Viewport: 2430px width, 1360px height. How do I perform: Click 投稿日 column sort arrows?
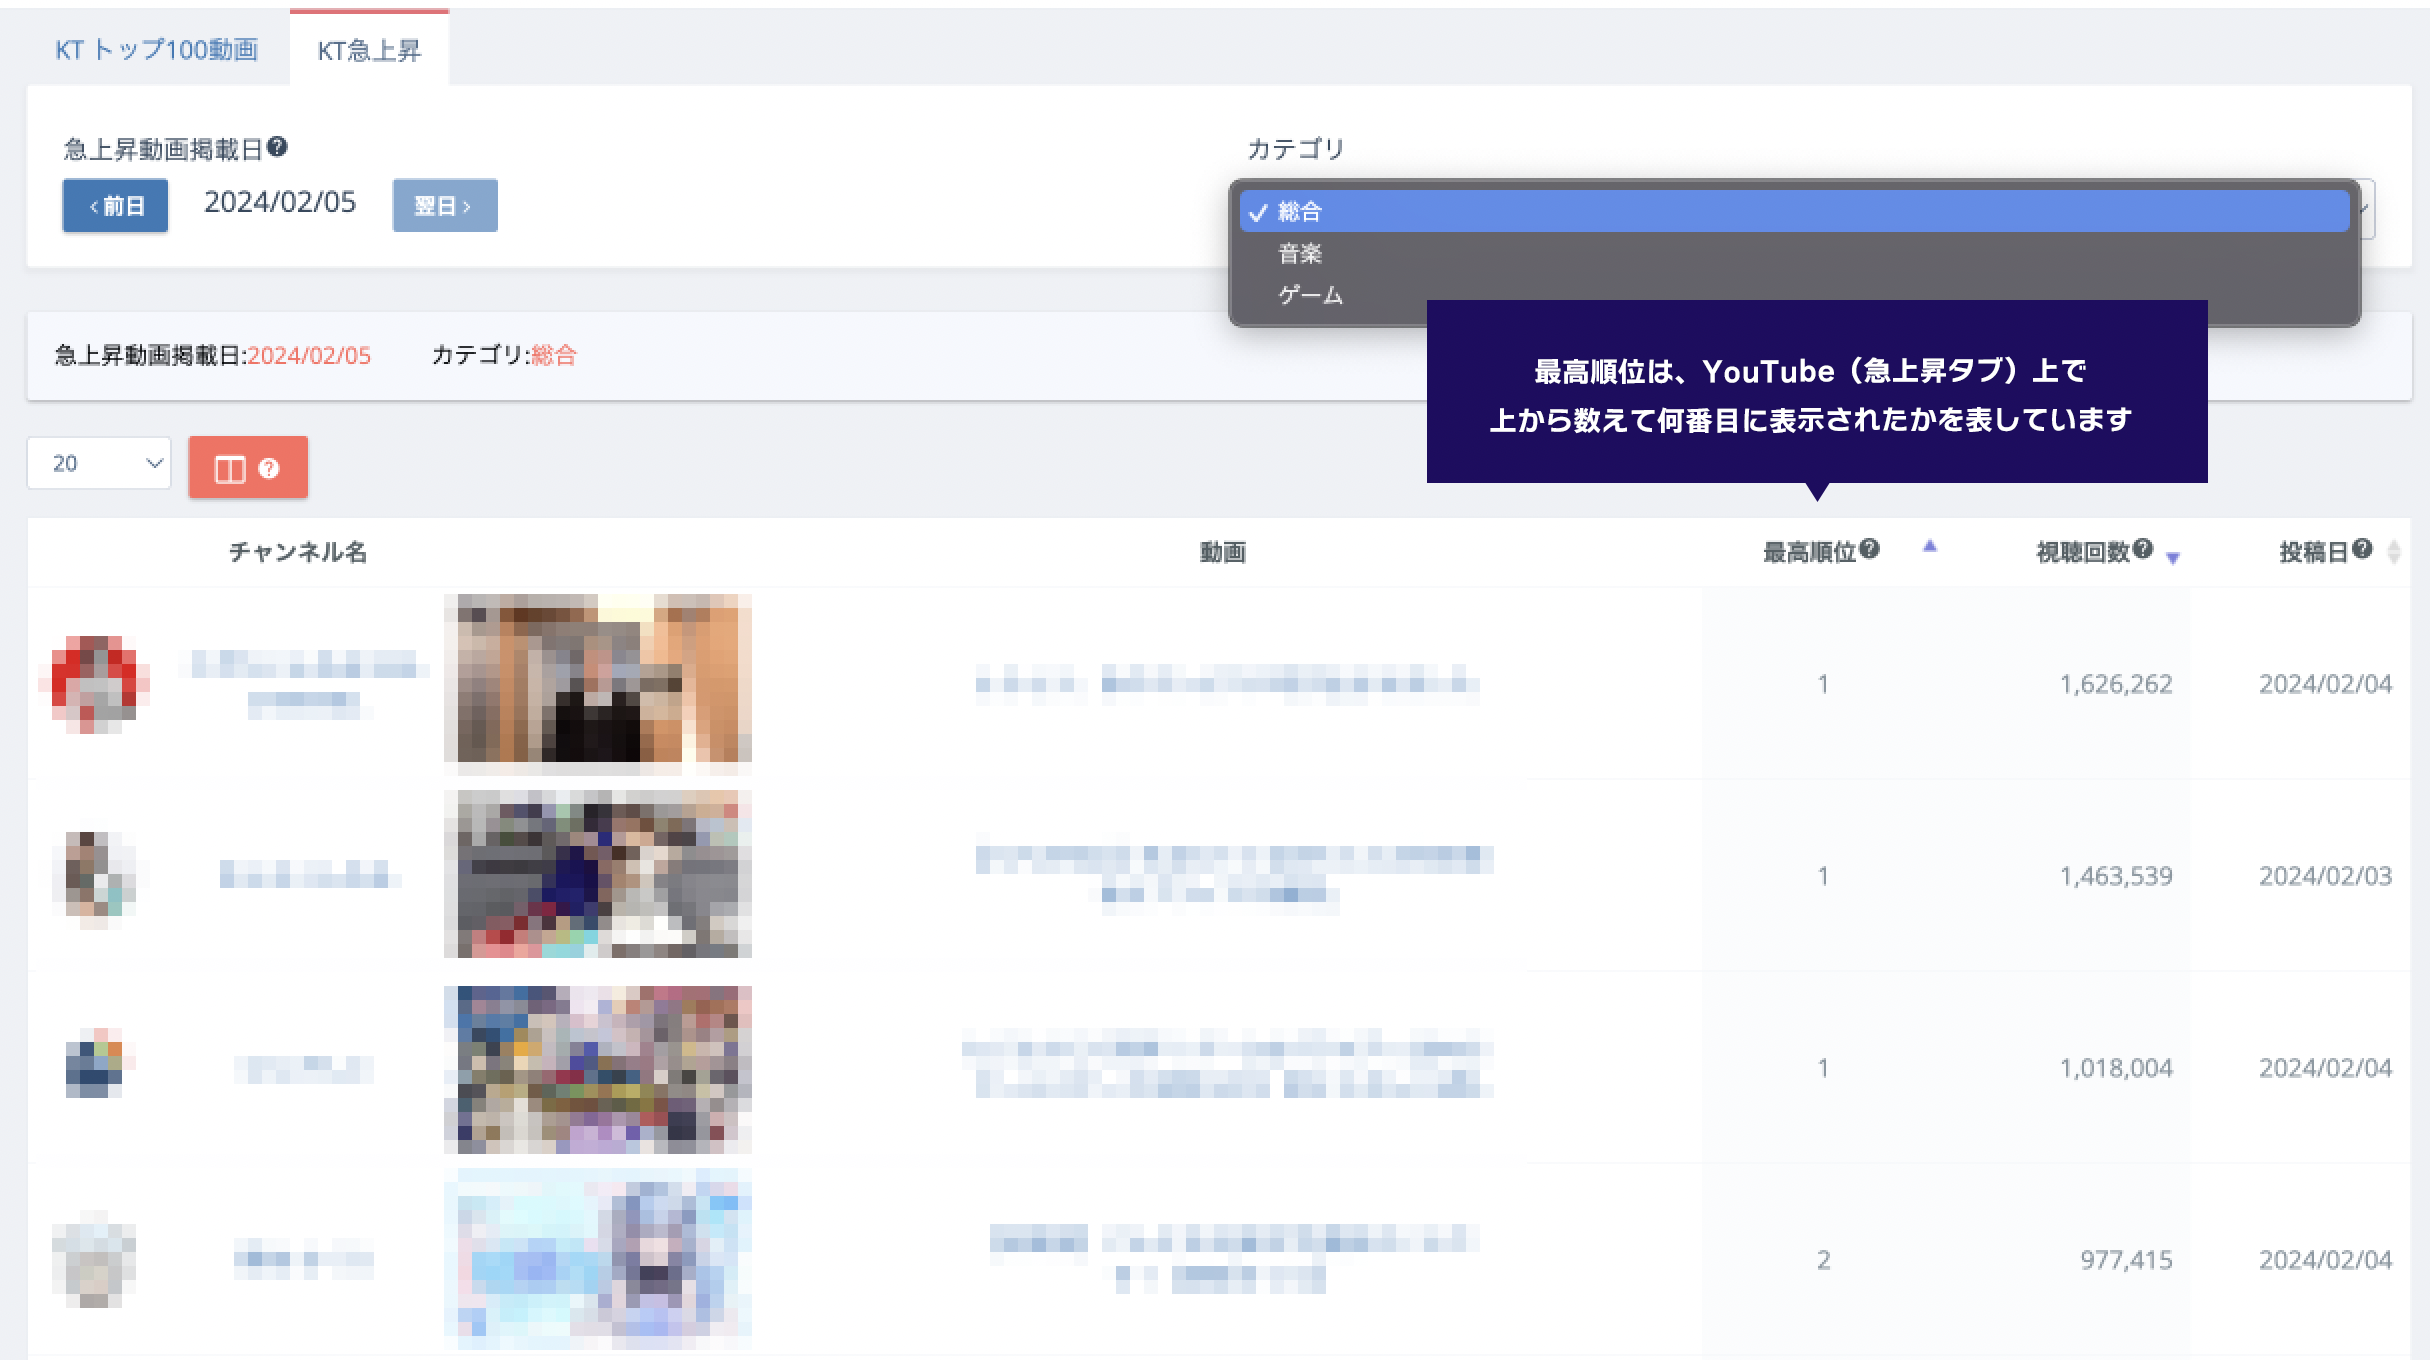point(2394,552)
